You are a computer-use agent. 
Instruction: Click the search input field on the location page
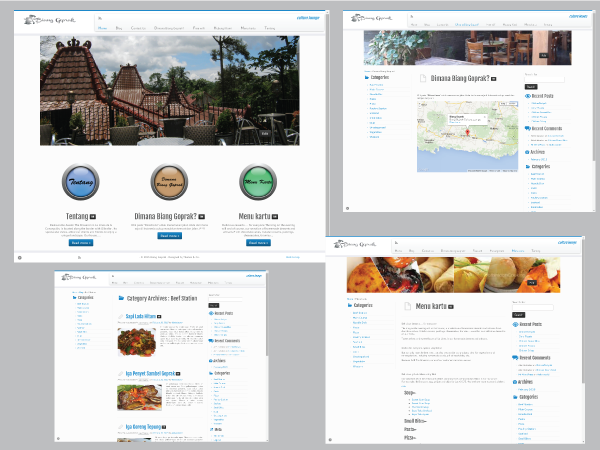pos(544,80)
